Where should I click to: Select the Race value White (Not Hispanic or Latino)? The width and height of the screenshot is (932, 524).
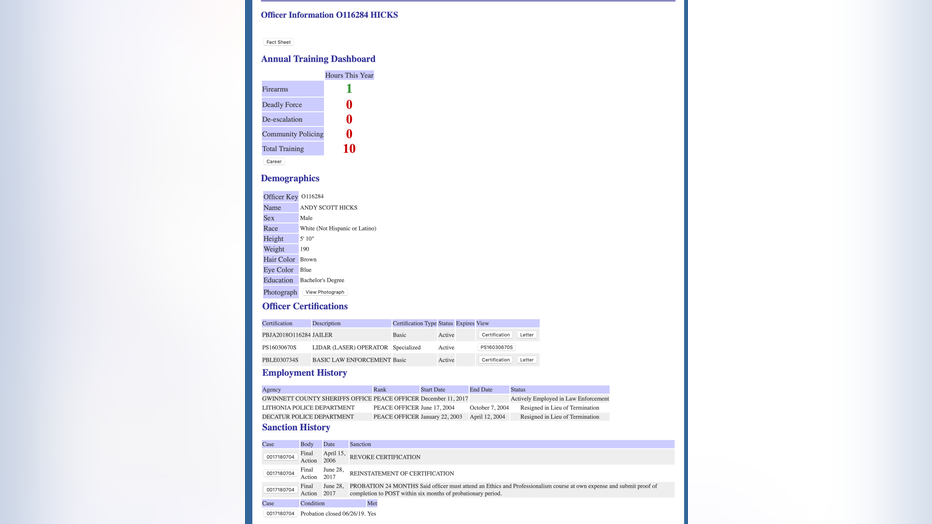[338, 228]
